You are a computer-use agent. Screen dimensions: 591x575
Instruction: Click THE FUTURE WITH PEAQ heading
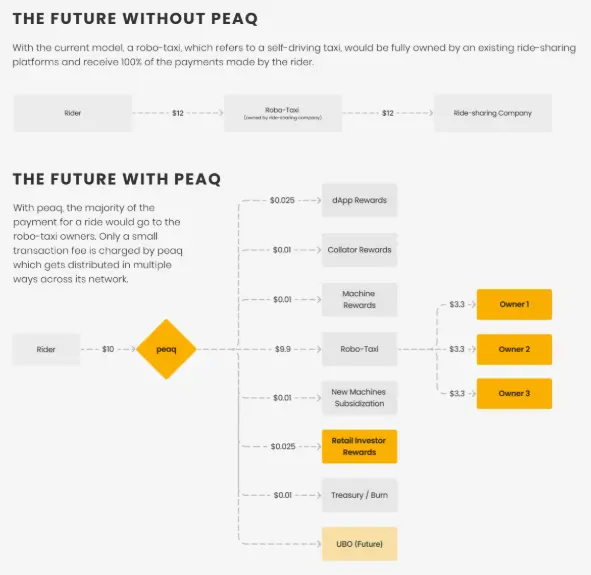click(x=117, y=179)
